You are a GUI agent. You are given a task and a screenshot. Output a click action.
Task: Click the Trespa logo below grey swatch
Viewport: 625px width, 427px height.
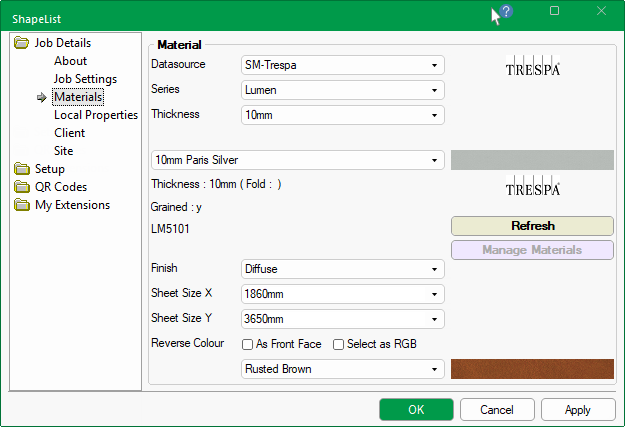pos(532,187)
